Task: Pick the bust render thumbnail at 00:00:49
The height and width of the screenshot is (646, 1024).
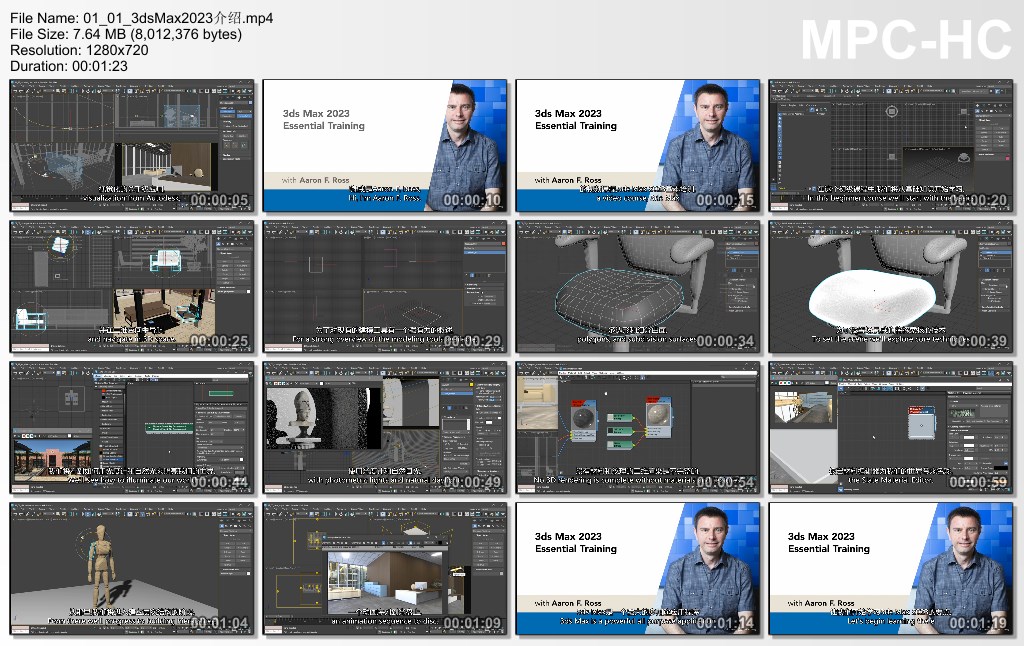Action: pyautogui.click(x=385, y=428)
